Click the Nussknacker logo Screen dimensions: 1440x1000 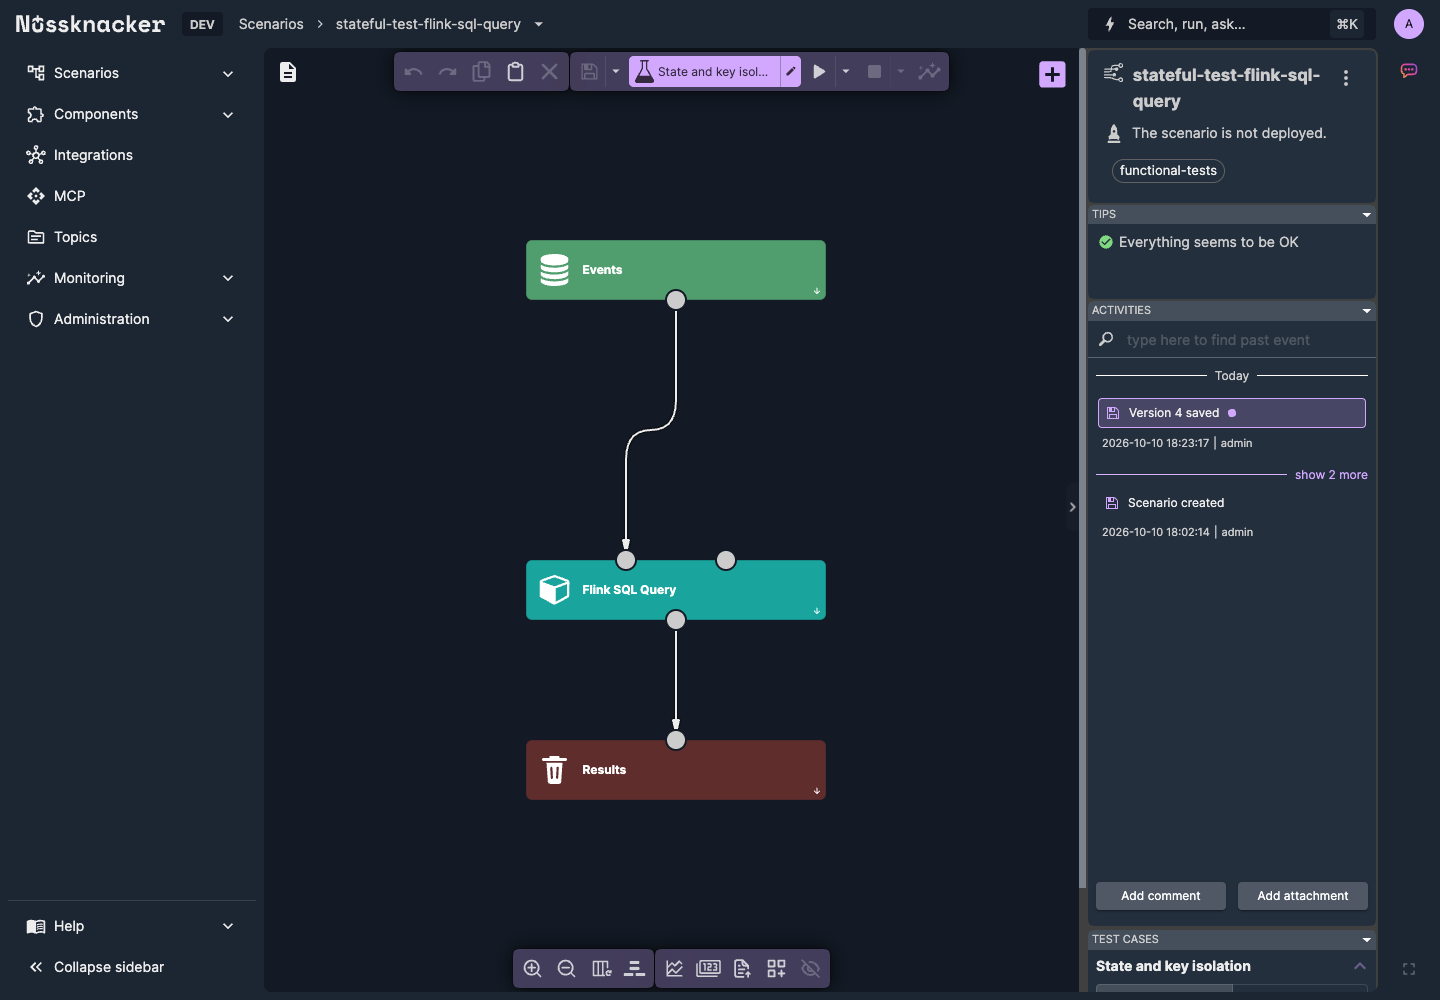(90, 24)
